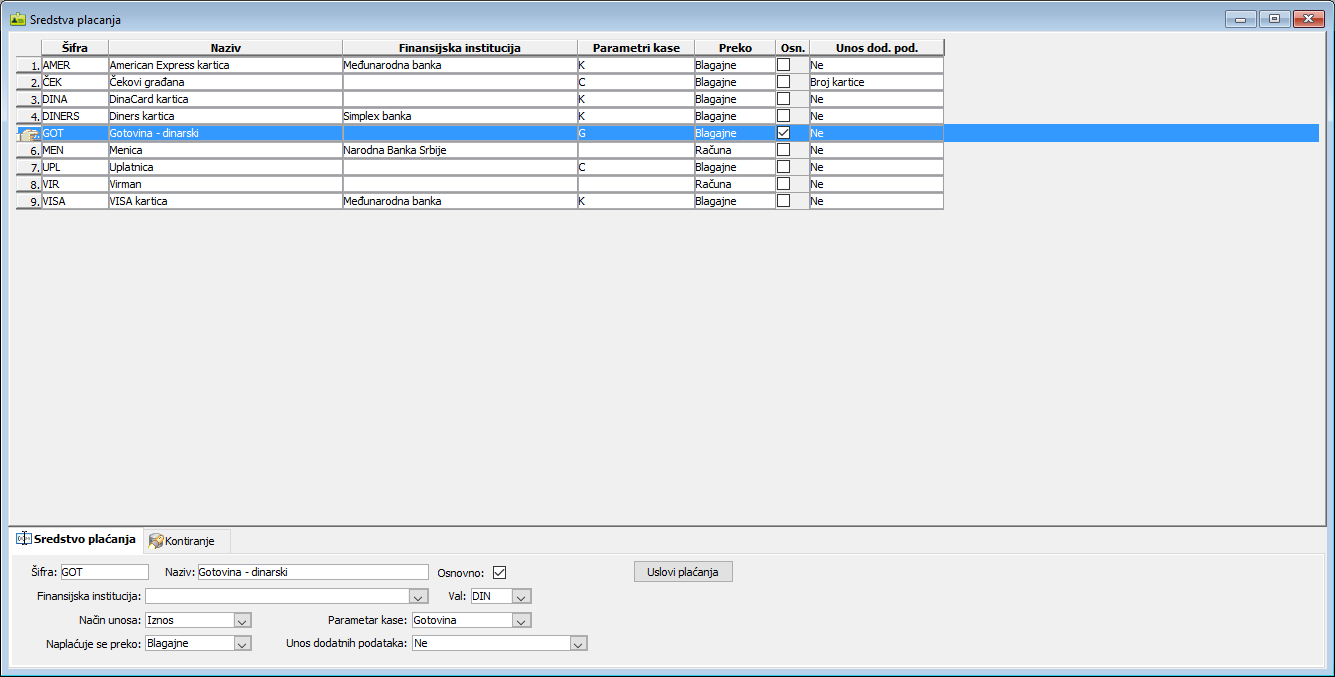The image size is (1335, 677).
Task: Toggle the Osnovno checkbox in the details form
Action: click(500, 573)
